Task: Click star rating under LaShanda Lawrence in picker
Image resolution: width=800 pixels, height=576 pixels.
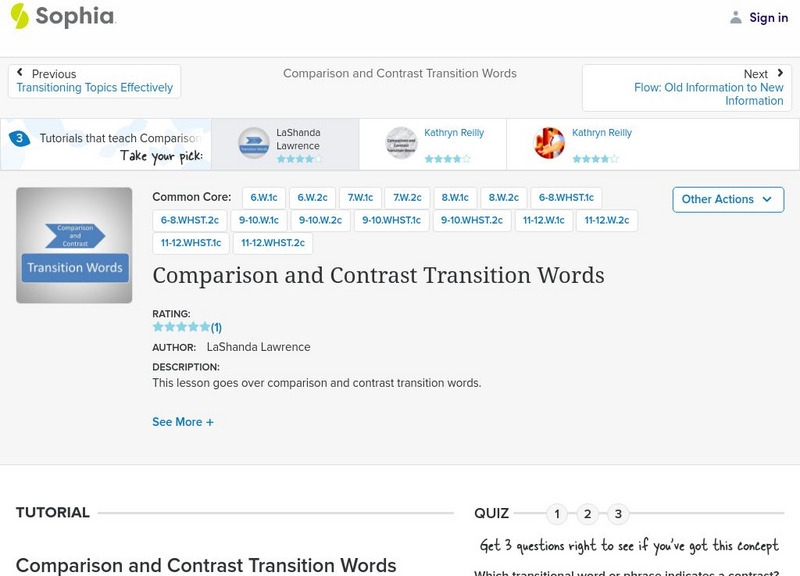Action: pyautogui.click(x=299, y=159)
